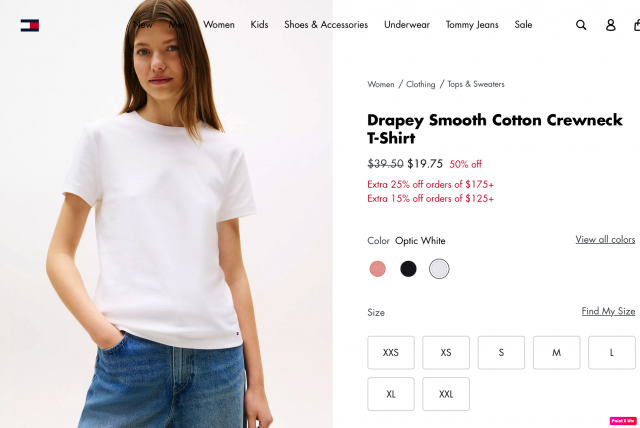
Task: Select the Optic White color swatch
Action: [x=439, y=269]
